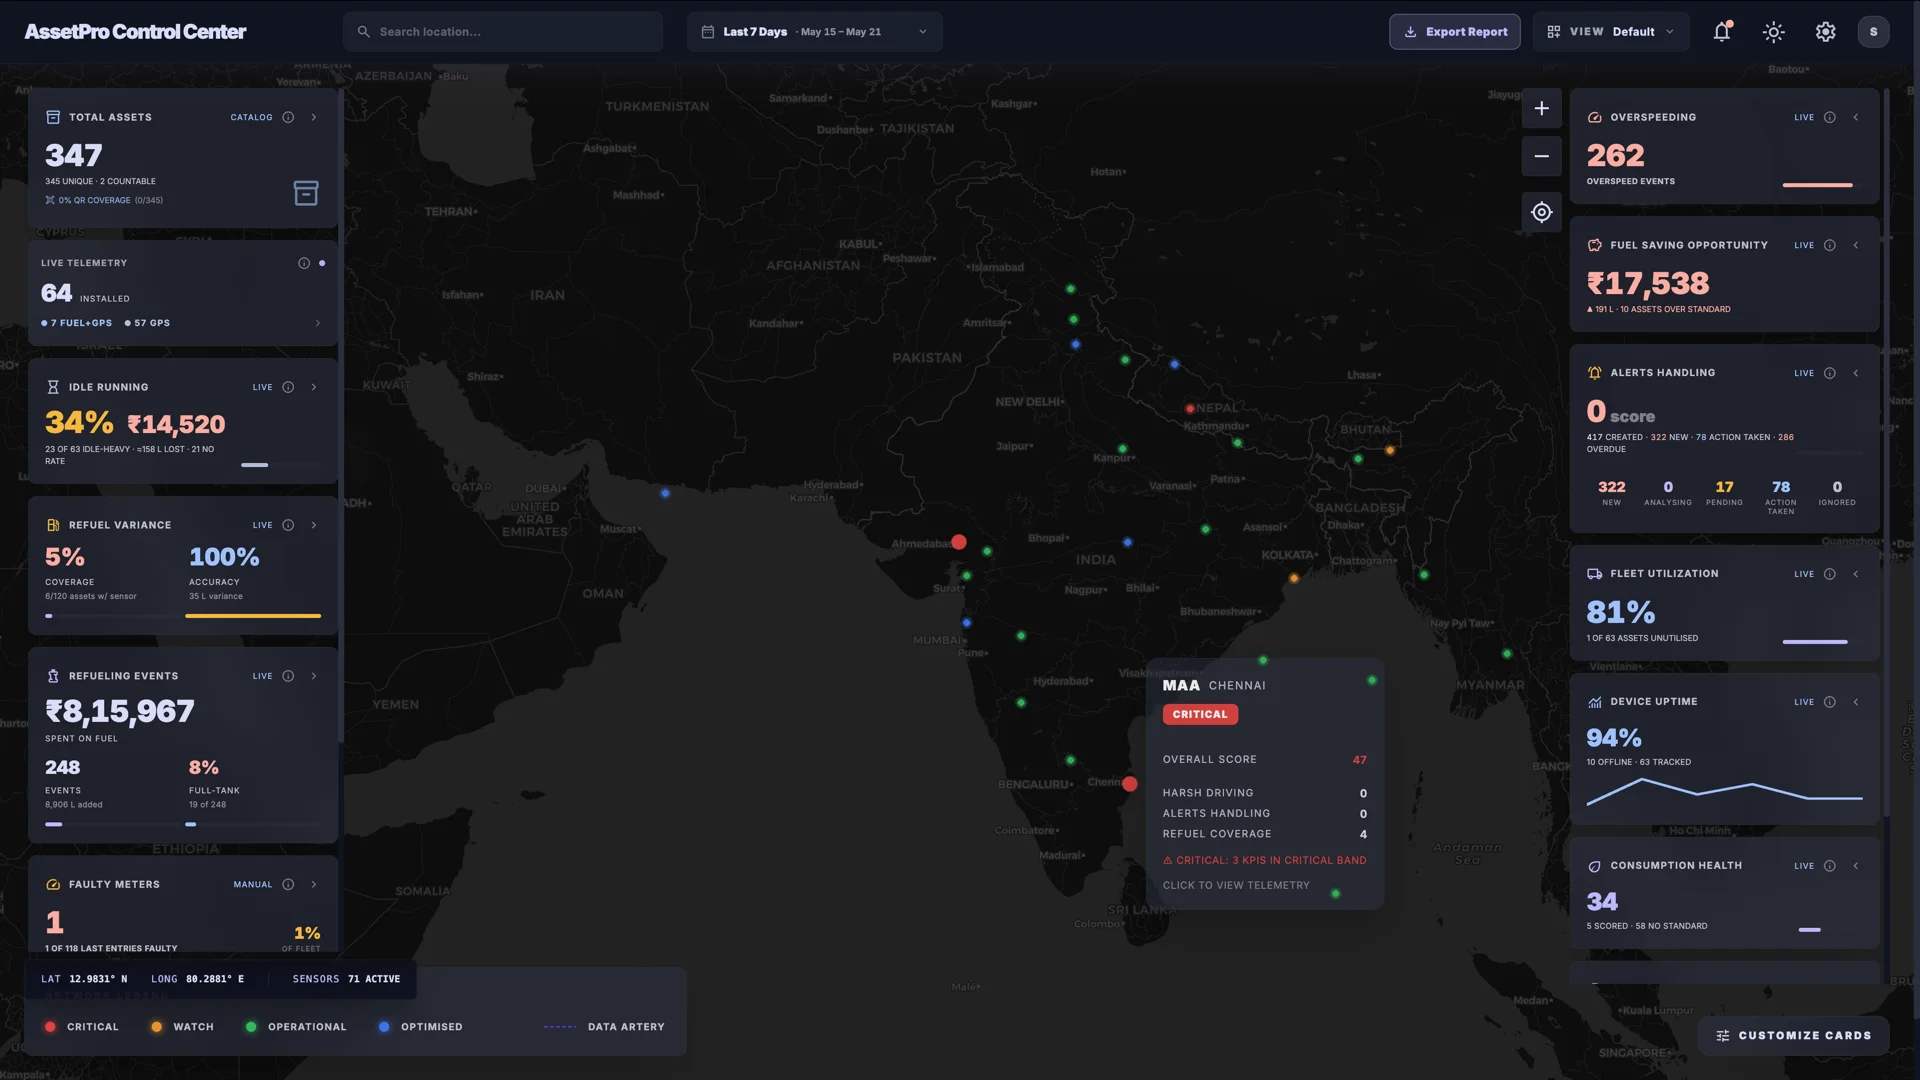This screenshot has height=1080, width=1920.
Task: Click AssetPro Control Center logo
Action: click(x=135, y=32)
